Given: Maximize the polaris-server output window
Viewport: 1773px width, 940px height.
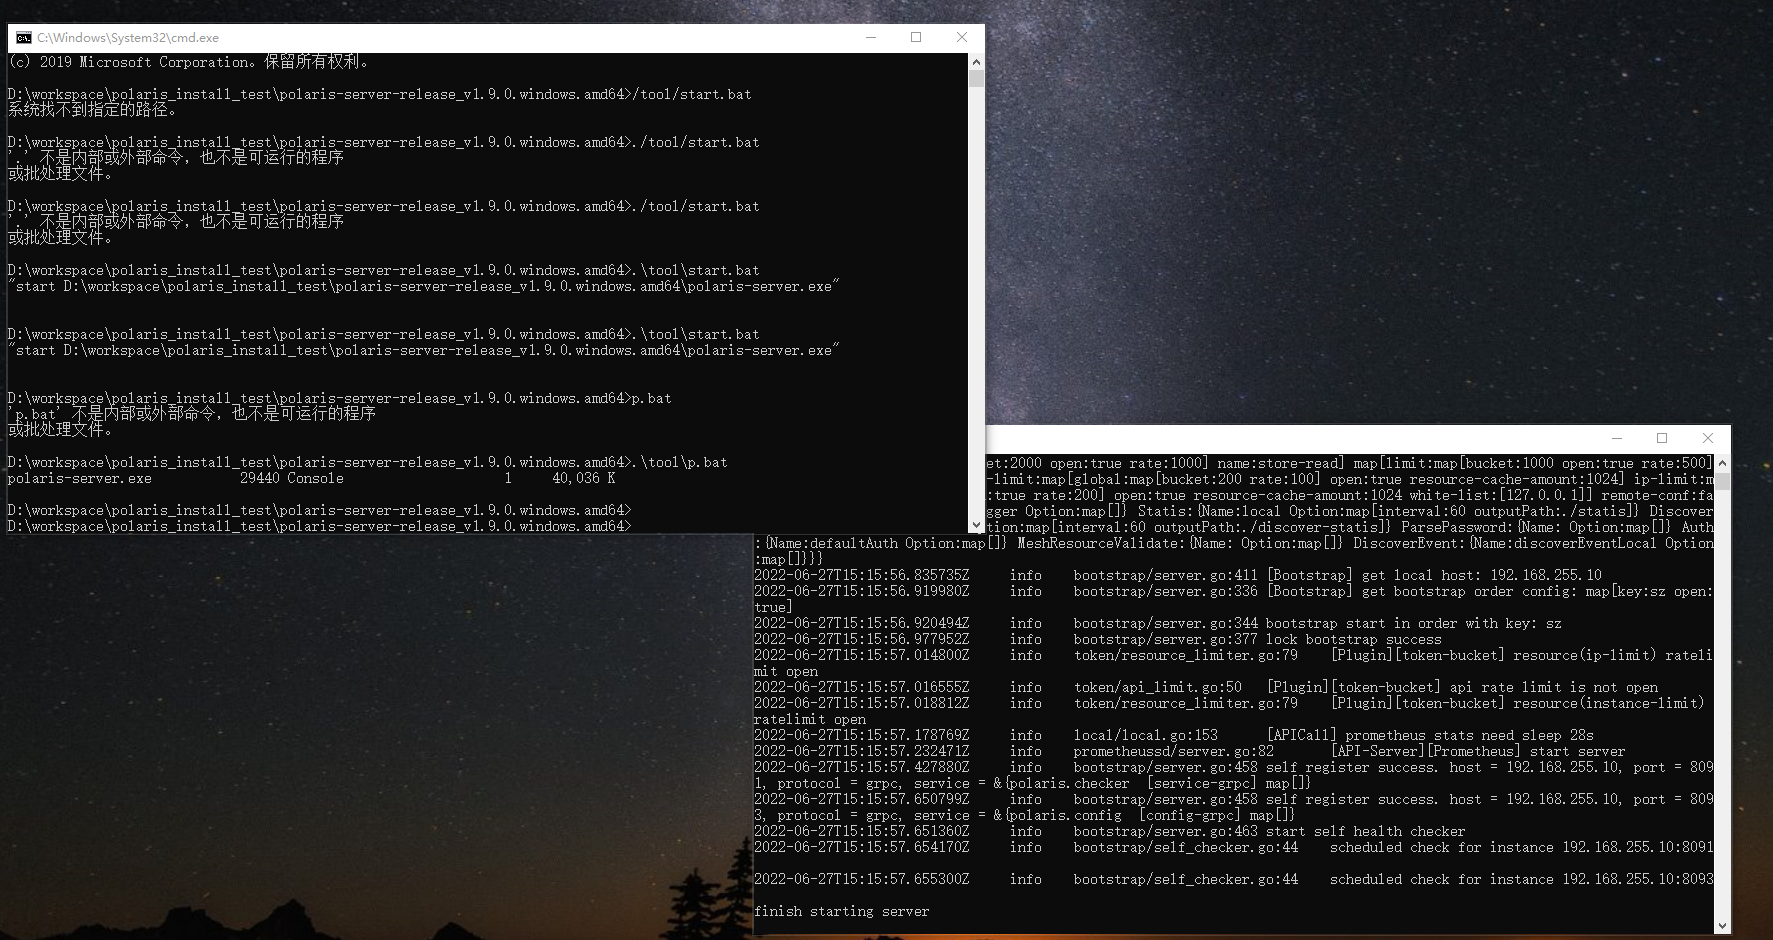Looking at the screenshot, I should point(1662,438).
